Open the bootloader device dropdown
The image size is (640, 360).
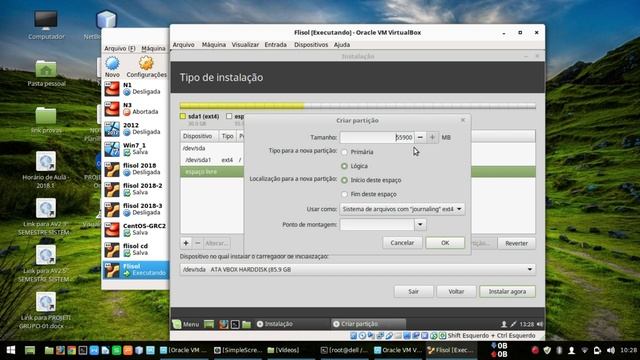358,269
